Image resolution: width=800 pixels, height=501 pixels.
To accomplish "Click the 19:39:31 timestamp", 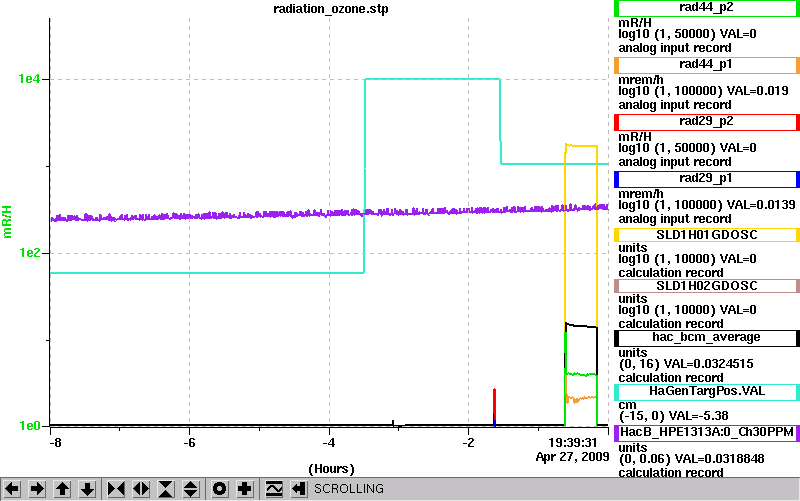I will (x=572, y=442).
